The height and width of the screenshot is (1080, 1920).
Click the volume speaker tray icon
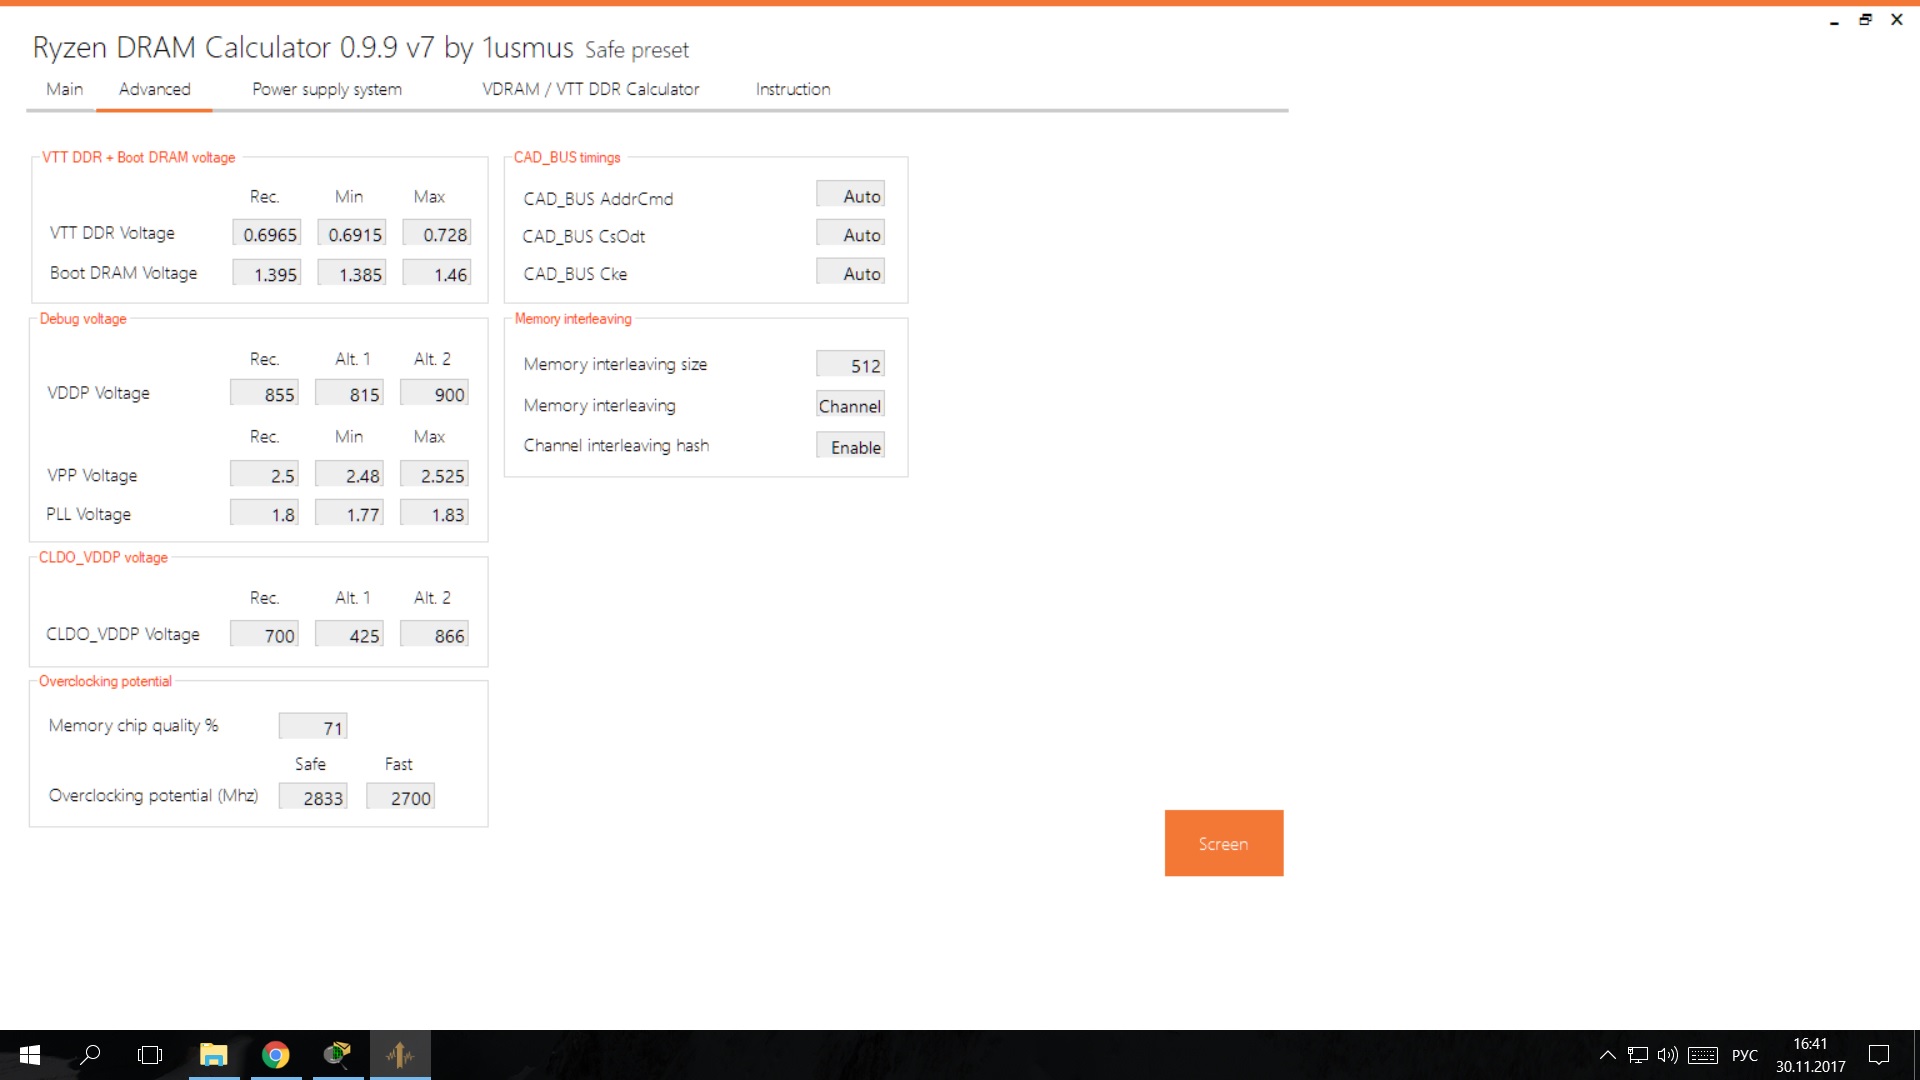point(1667,1055)
